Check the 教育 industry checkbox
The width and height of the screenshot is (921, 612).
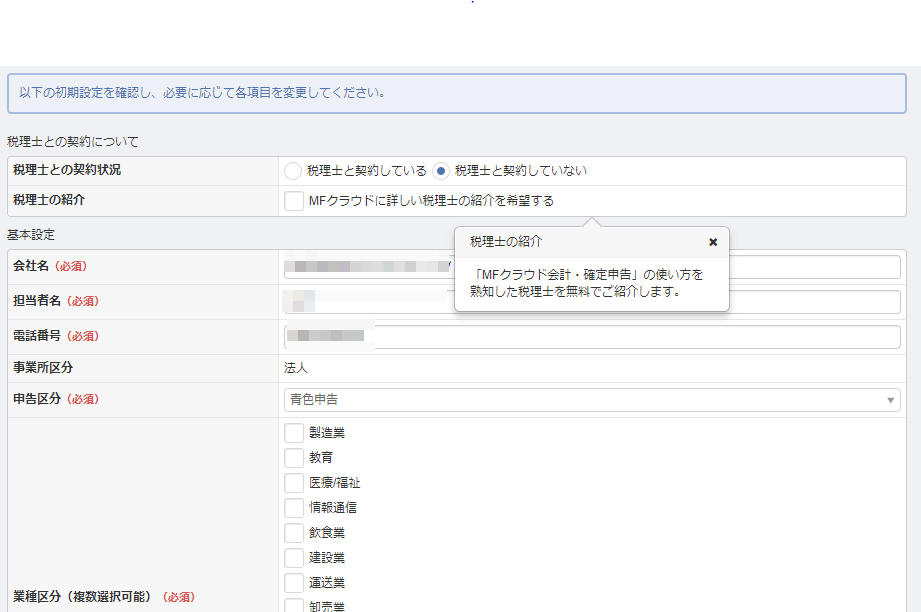click(294, 457)
